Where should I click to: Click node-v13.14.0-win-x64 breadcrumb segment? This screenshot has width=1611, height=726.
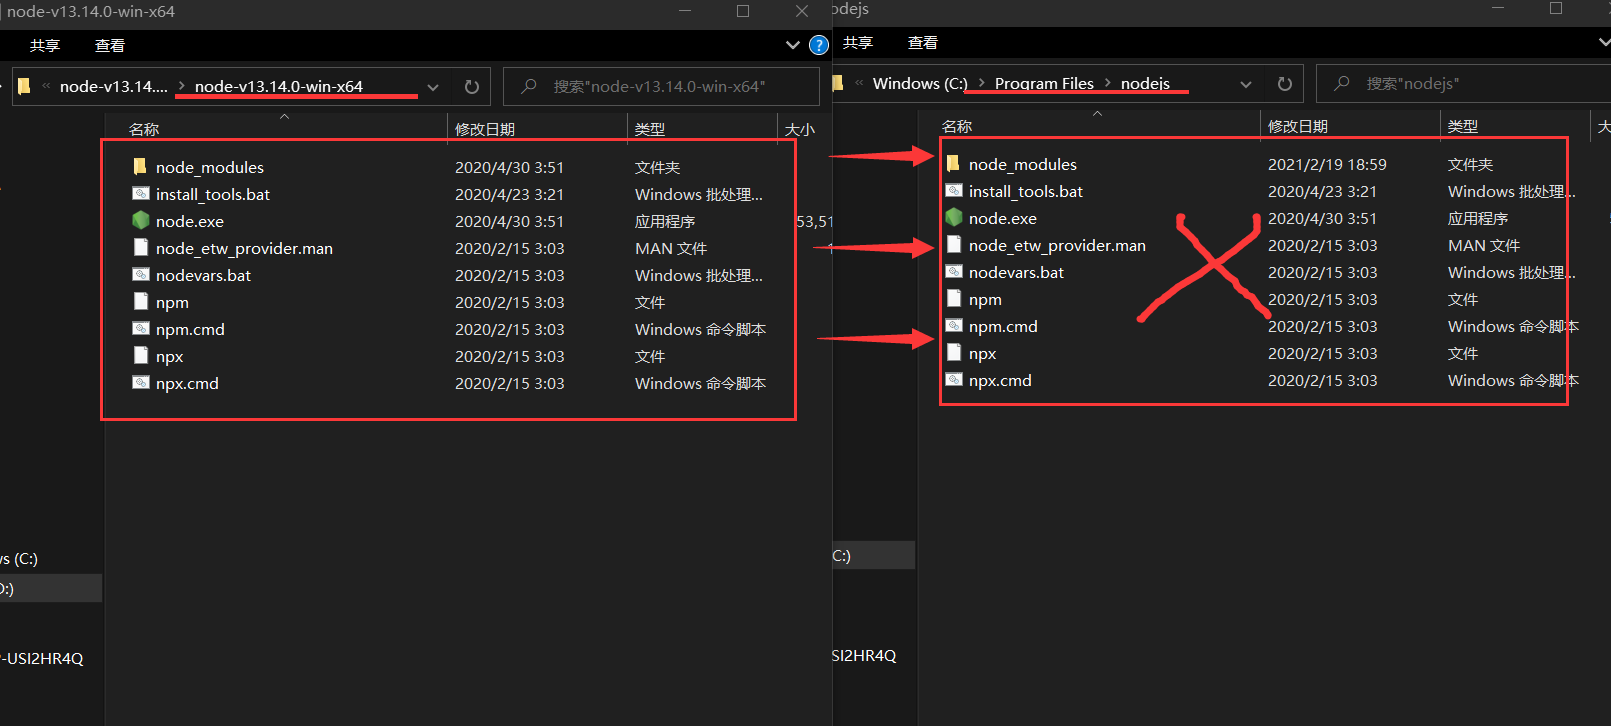tap(279, 86)
